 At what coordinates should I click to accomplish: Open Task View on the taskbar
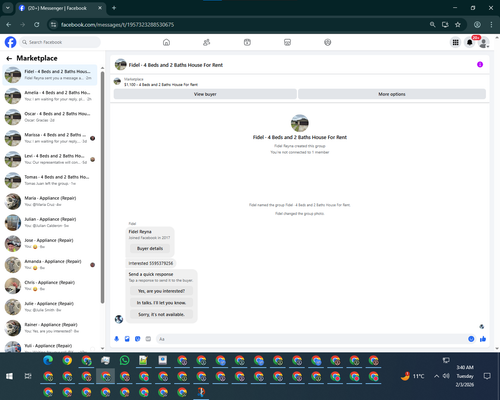coord(28,376)
